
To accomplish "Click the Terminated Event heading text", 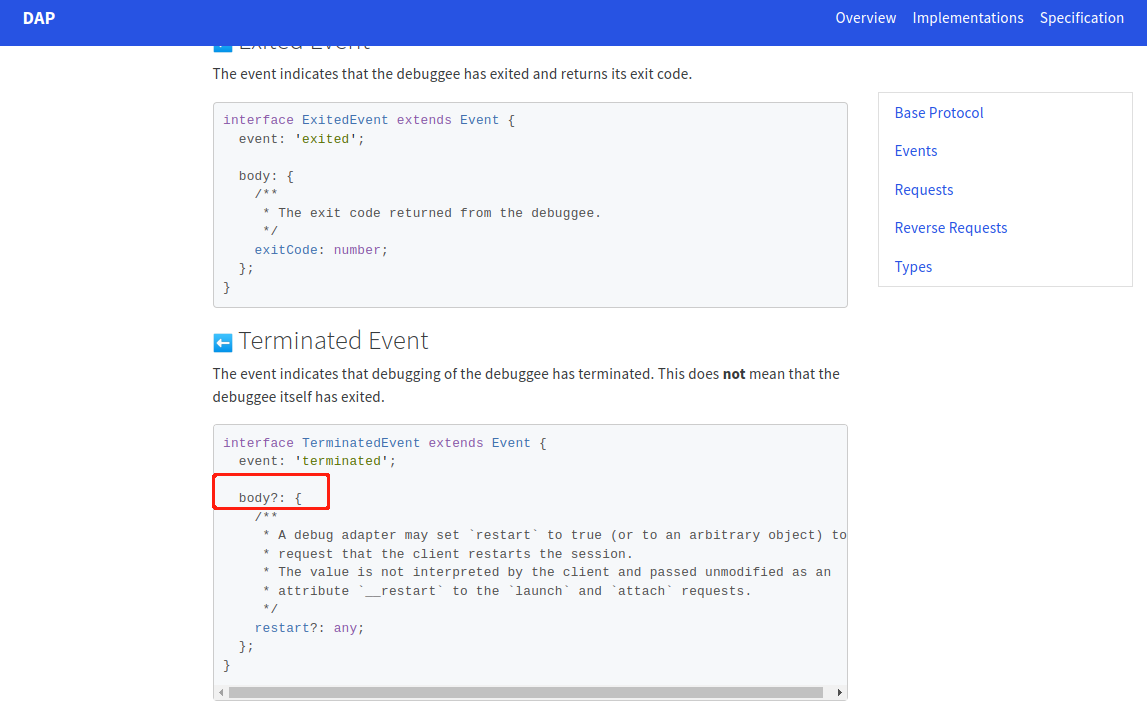I will (331, 341).
